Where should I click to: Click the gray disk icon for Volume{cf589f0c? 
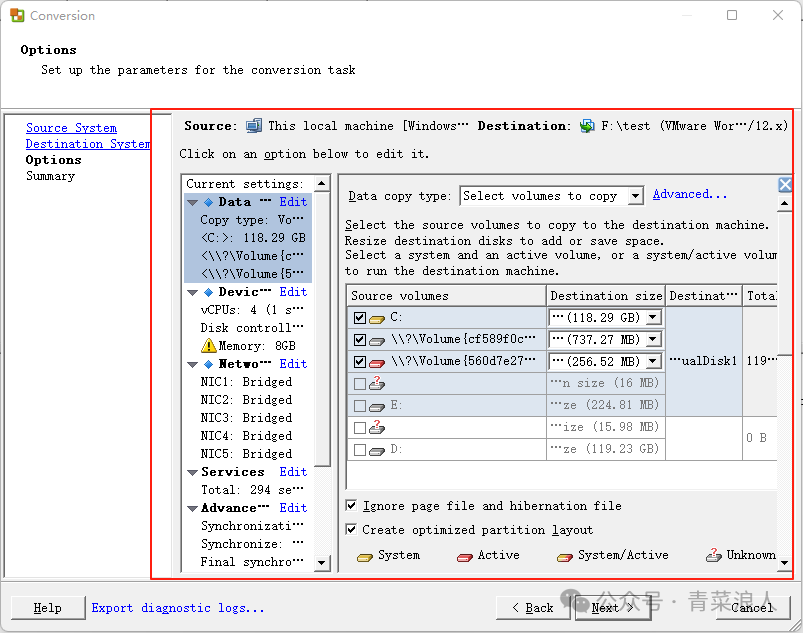pos(377,341)
